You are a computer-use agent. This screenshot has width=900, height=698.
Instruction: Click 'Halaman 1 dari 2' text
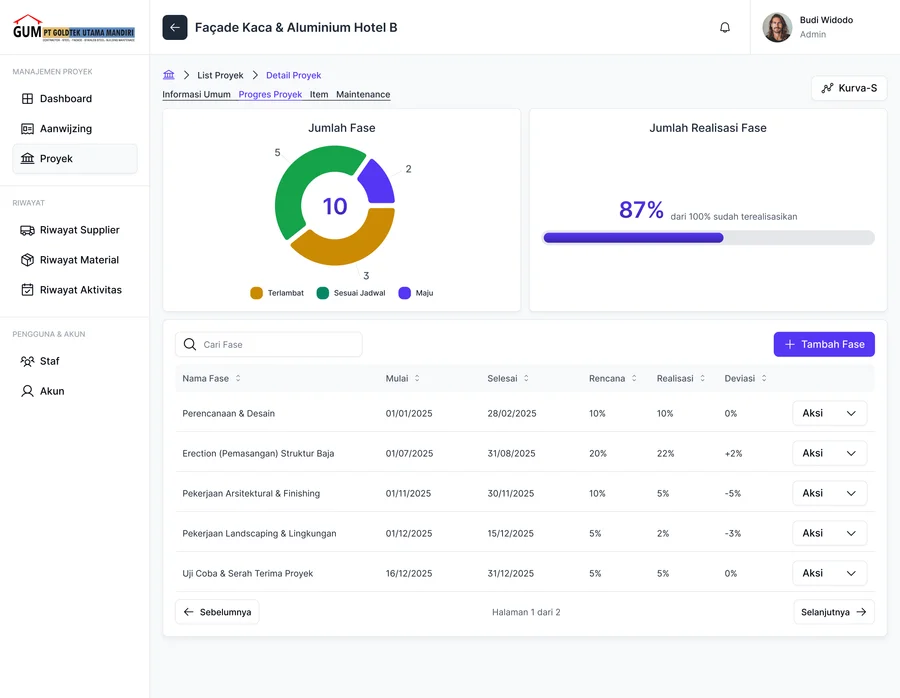[526, 612]
